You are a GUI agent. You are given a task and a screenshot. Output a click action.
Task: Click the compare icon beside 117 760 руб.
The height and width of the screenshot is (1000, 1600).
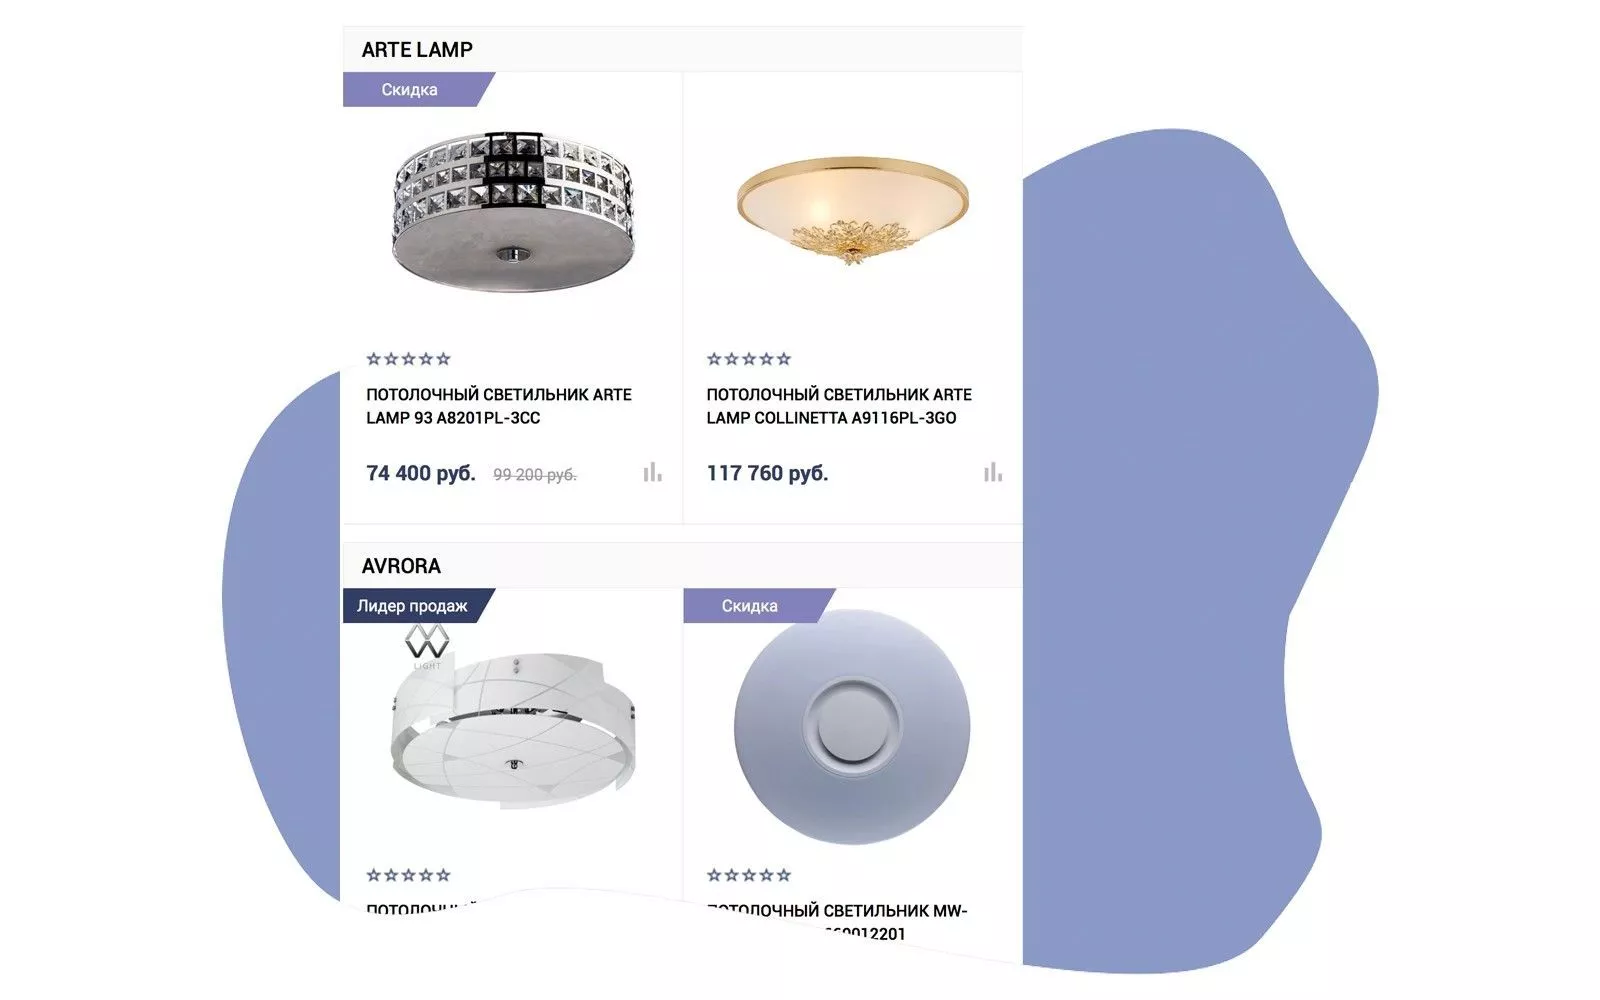coord(992,472)
